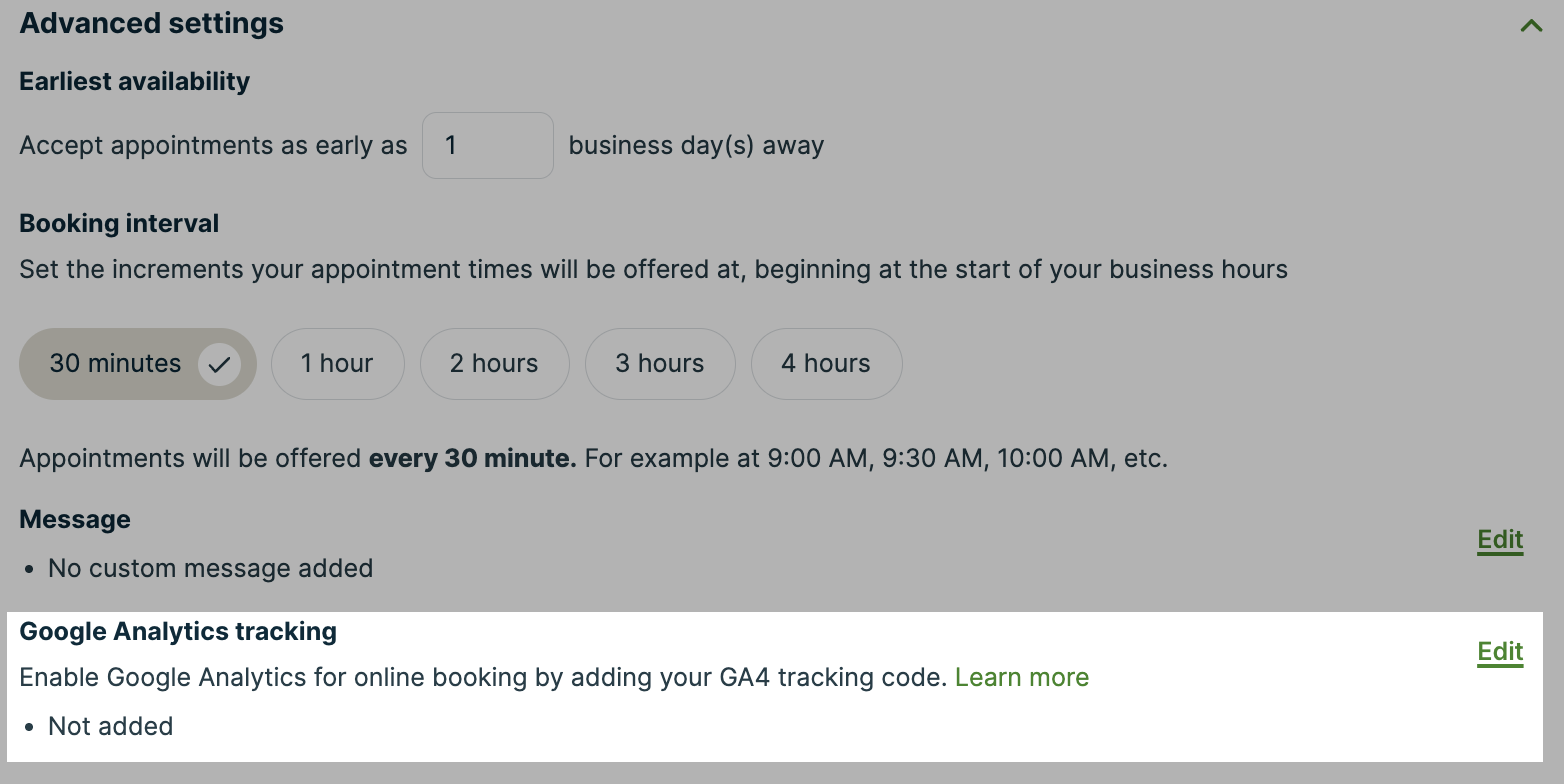The height and width of the screenshot is (784, 1564).
Task: Click the Earliest availability heading
Action: (135, 82)
